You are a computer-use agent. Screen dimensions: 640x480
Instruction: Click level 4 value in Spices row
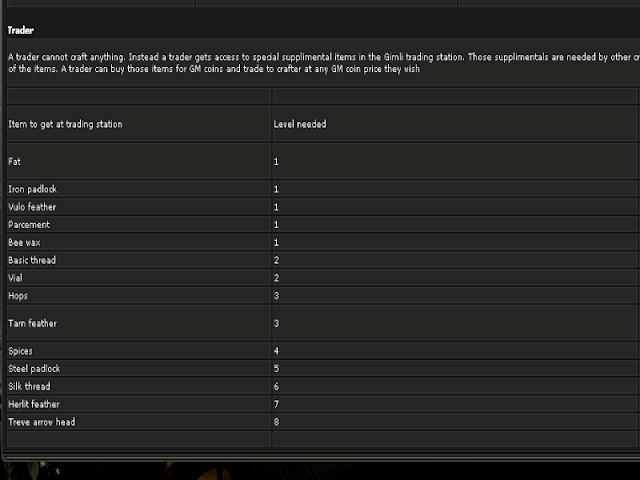[276, 351]
